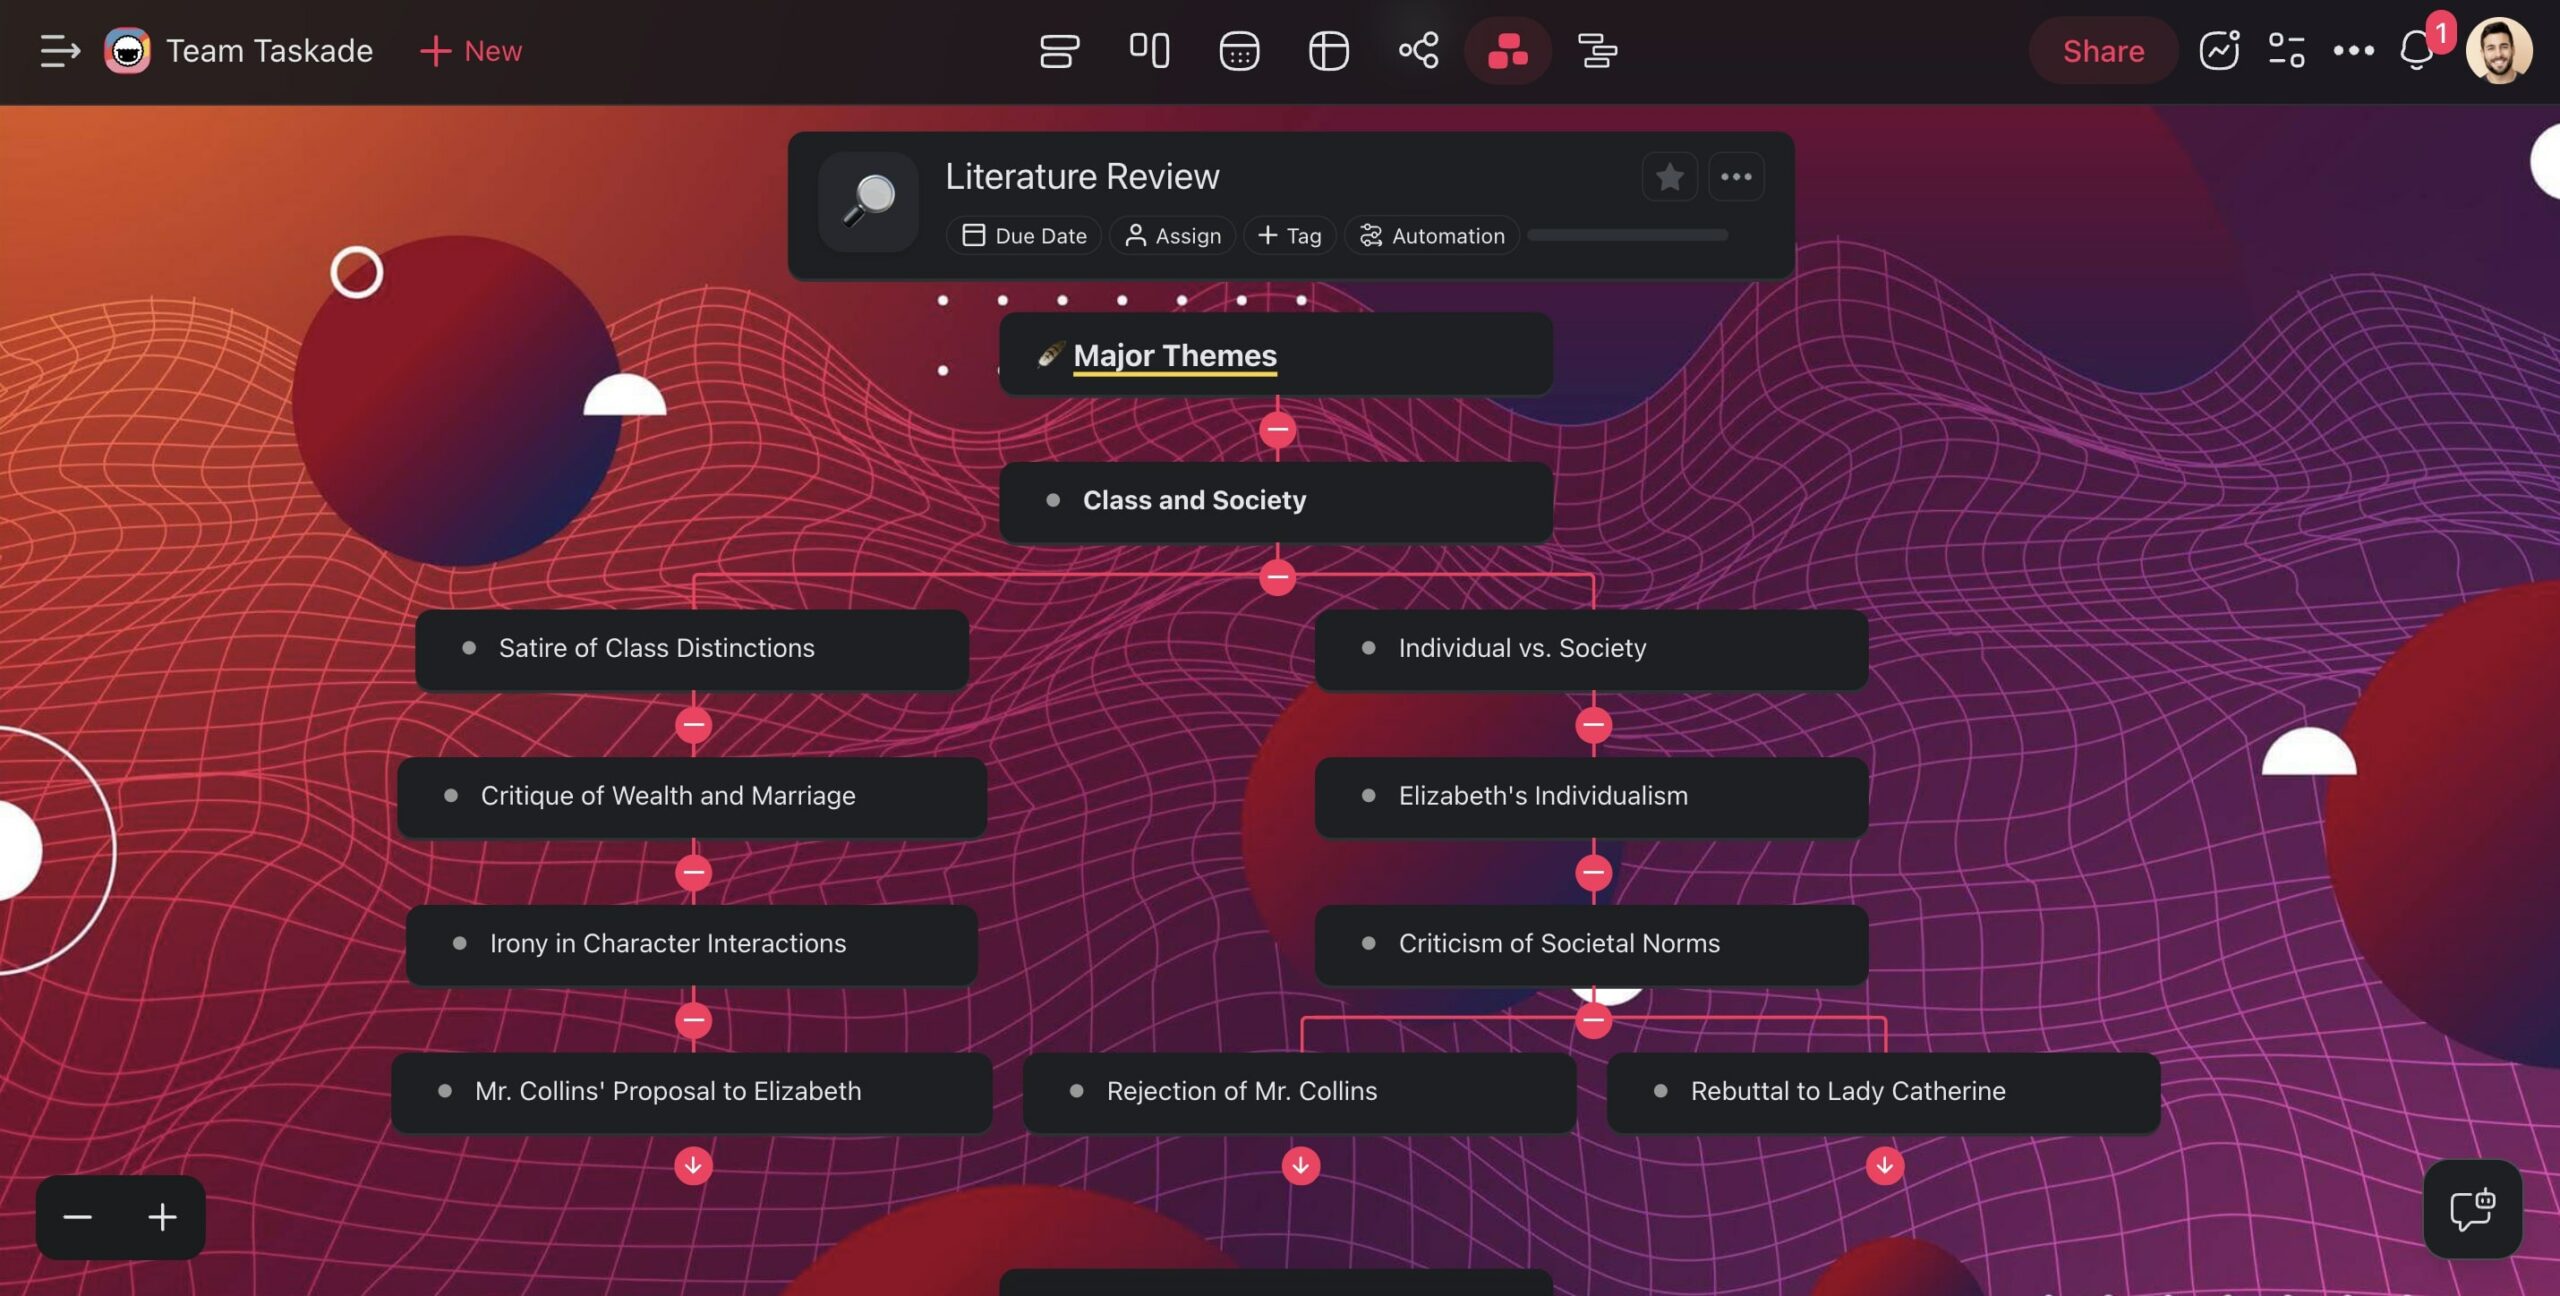Toggle the favorite star on Literature Review
This screenshot has width=2560, height=1296.
click(1669, 177)
